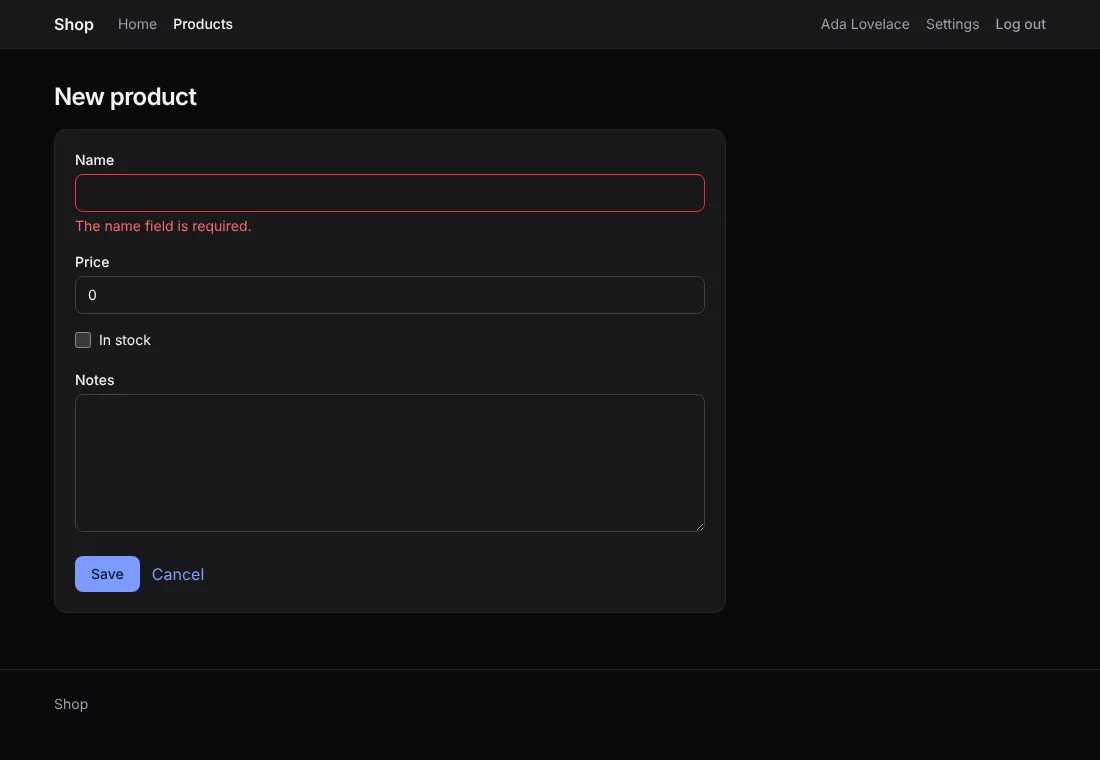Click the "New product" heading
This screenshot has height=760, width=1100.
126,97
